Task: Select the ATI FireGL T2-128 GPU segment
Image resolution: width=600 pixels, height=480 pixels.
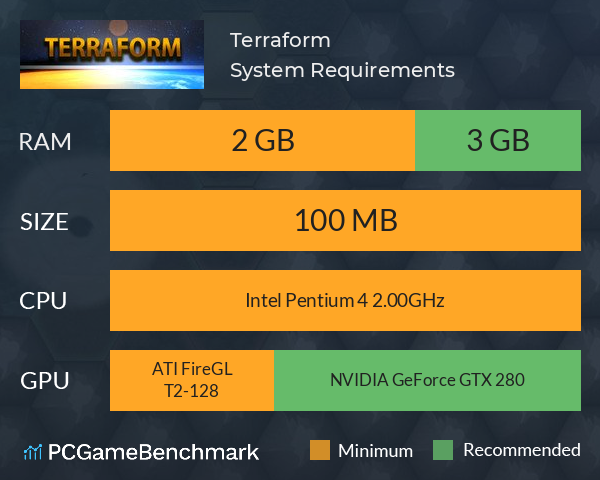Action: [192, 380]
